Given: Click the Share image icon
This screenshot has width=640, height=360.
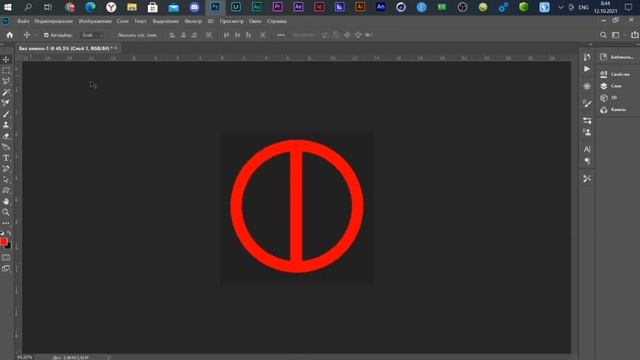Looking at the screenshot, I should [635, 35].
